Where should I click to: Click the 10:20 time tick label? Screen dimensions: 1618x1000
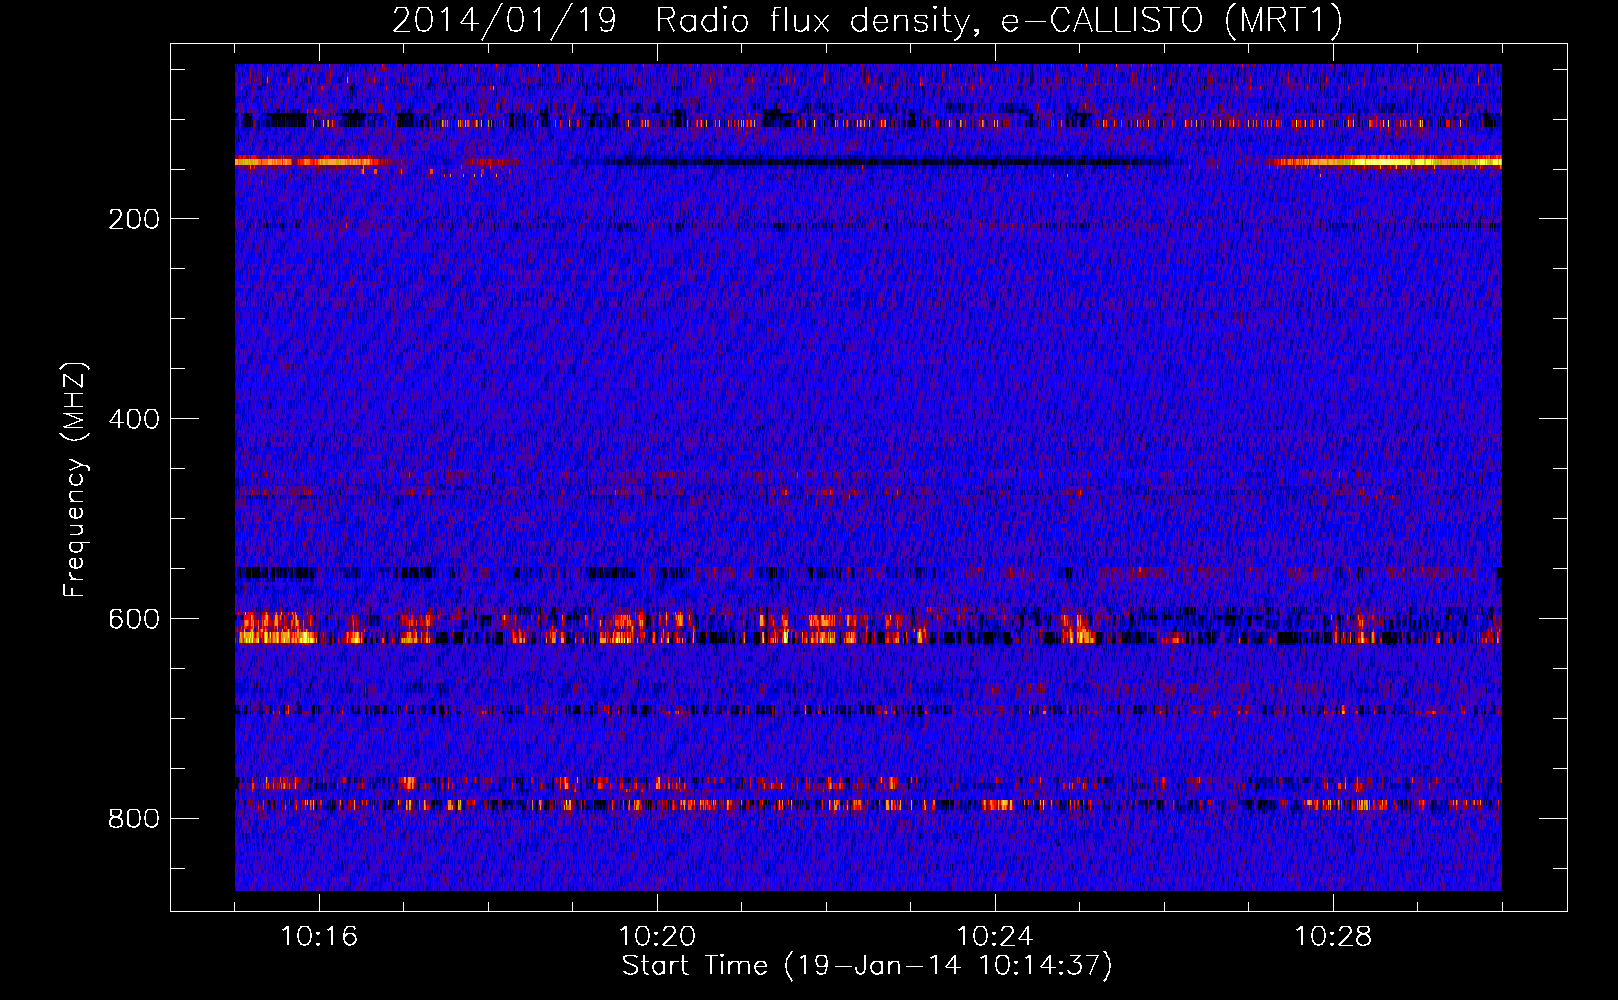[x=657, y=937]
